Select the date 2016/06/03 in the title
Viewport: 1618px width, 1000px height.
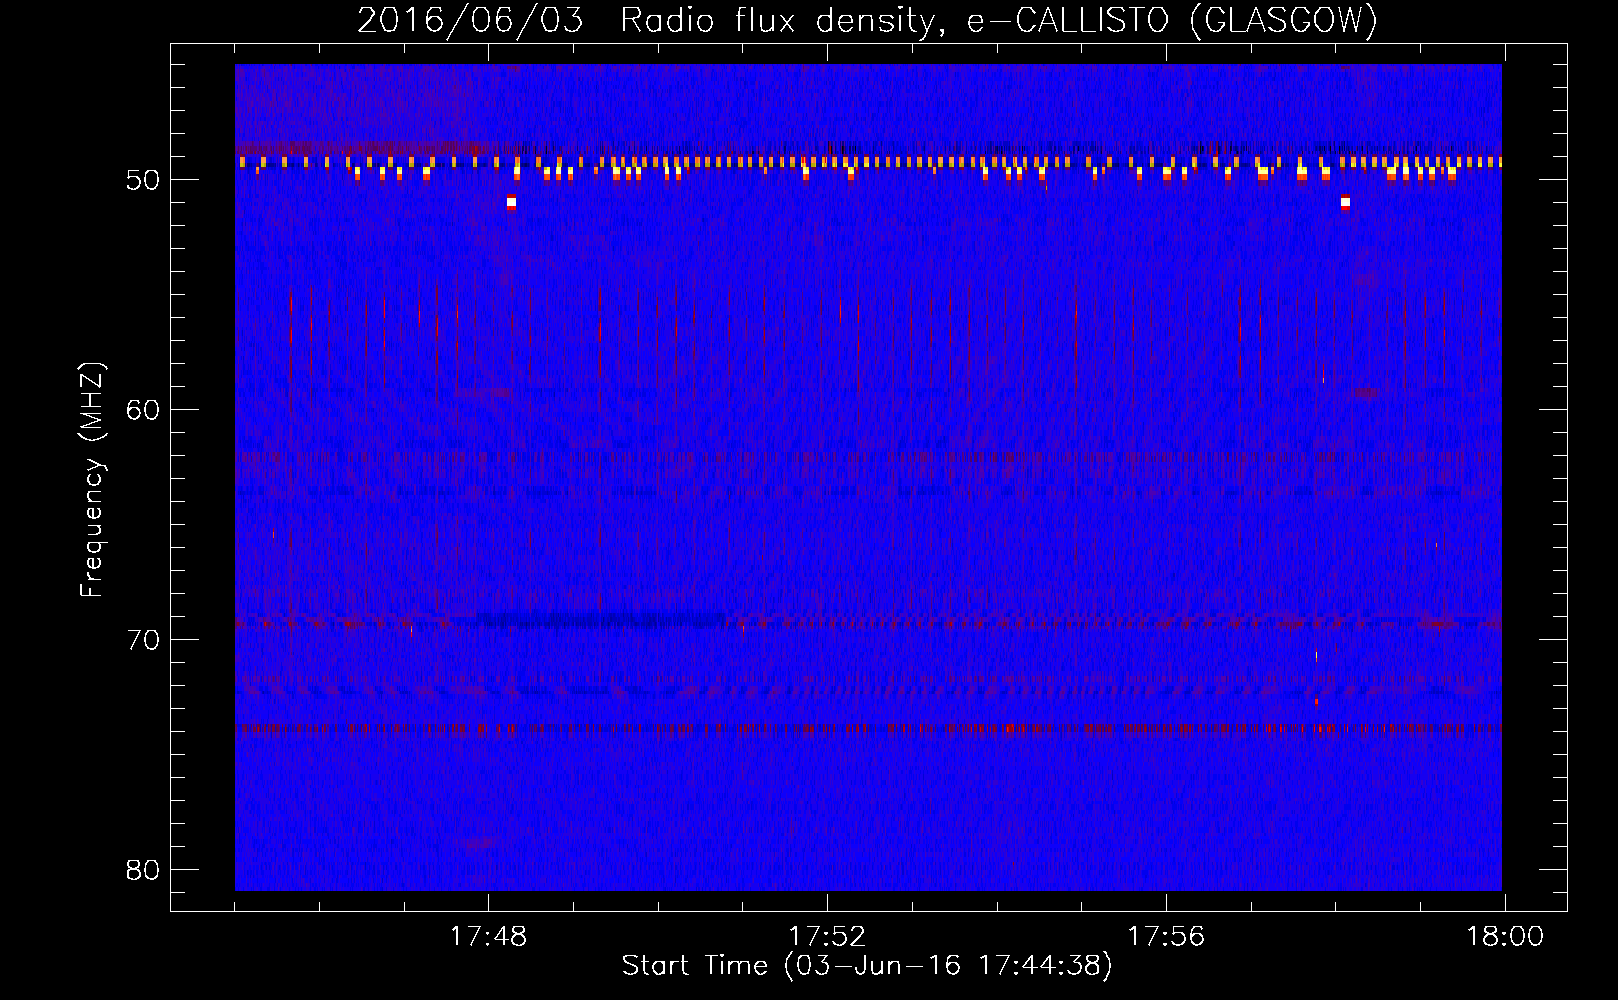(x=470, y=21)
